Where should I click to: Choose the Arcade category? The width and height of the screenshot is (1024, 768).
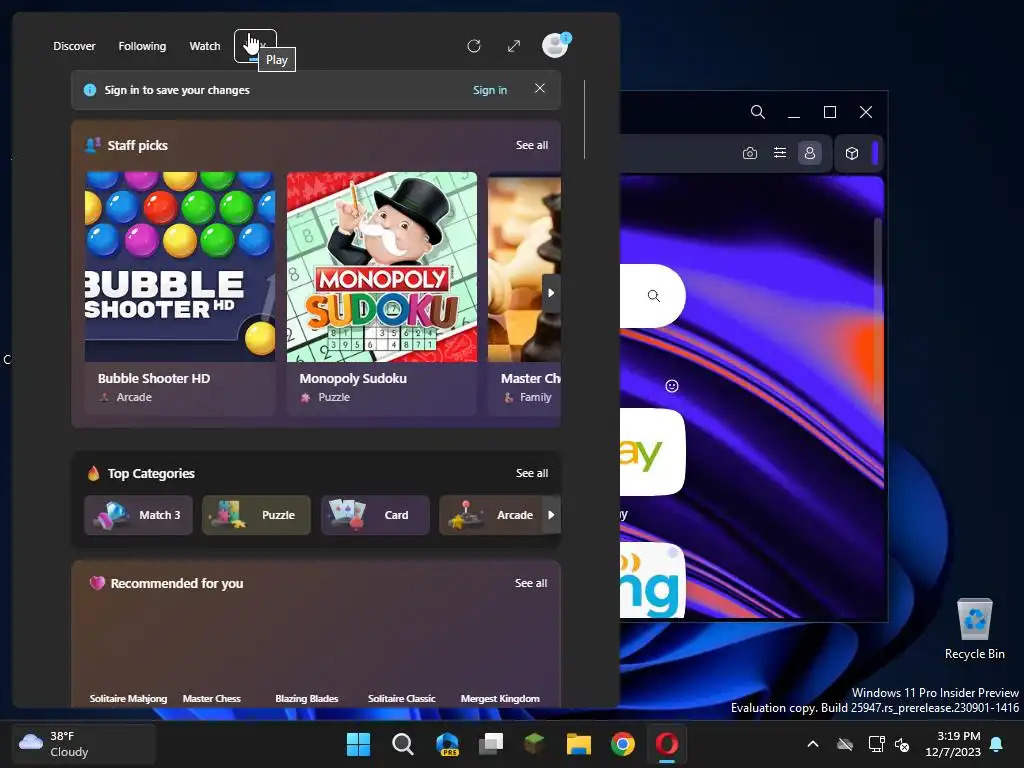click(x=491, y=515)
